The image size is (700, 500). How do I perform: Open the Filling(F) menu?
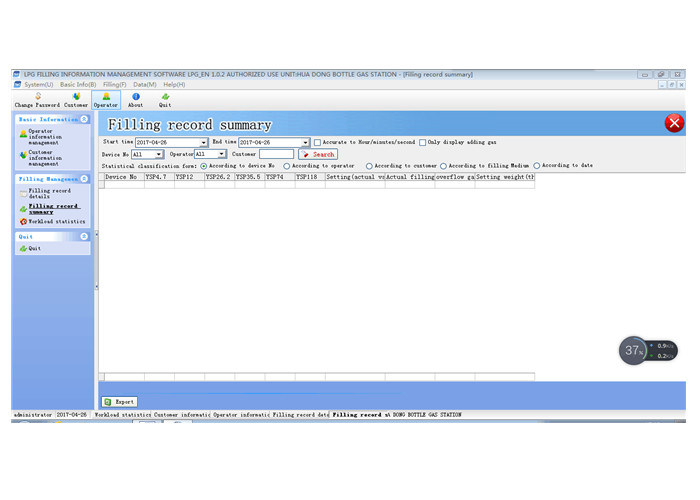114,84
